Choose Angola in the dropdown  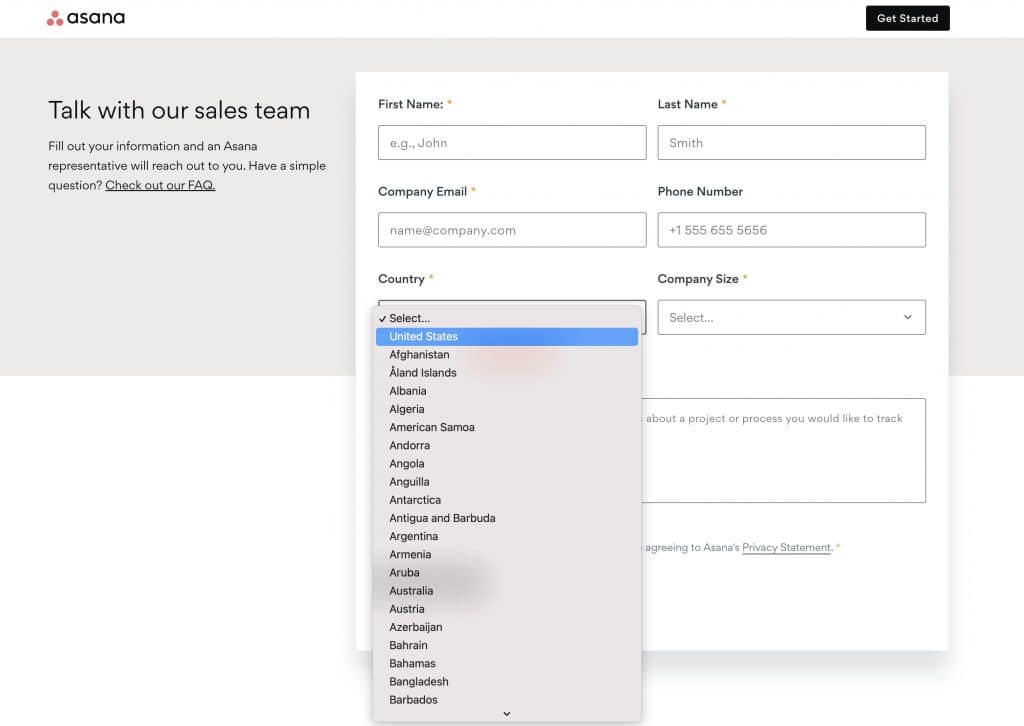(x=507, y=464)
